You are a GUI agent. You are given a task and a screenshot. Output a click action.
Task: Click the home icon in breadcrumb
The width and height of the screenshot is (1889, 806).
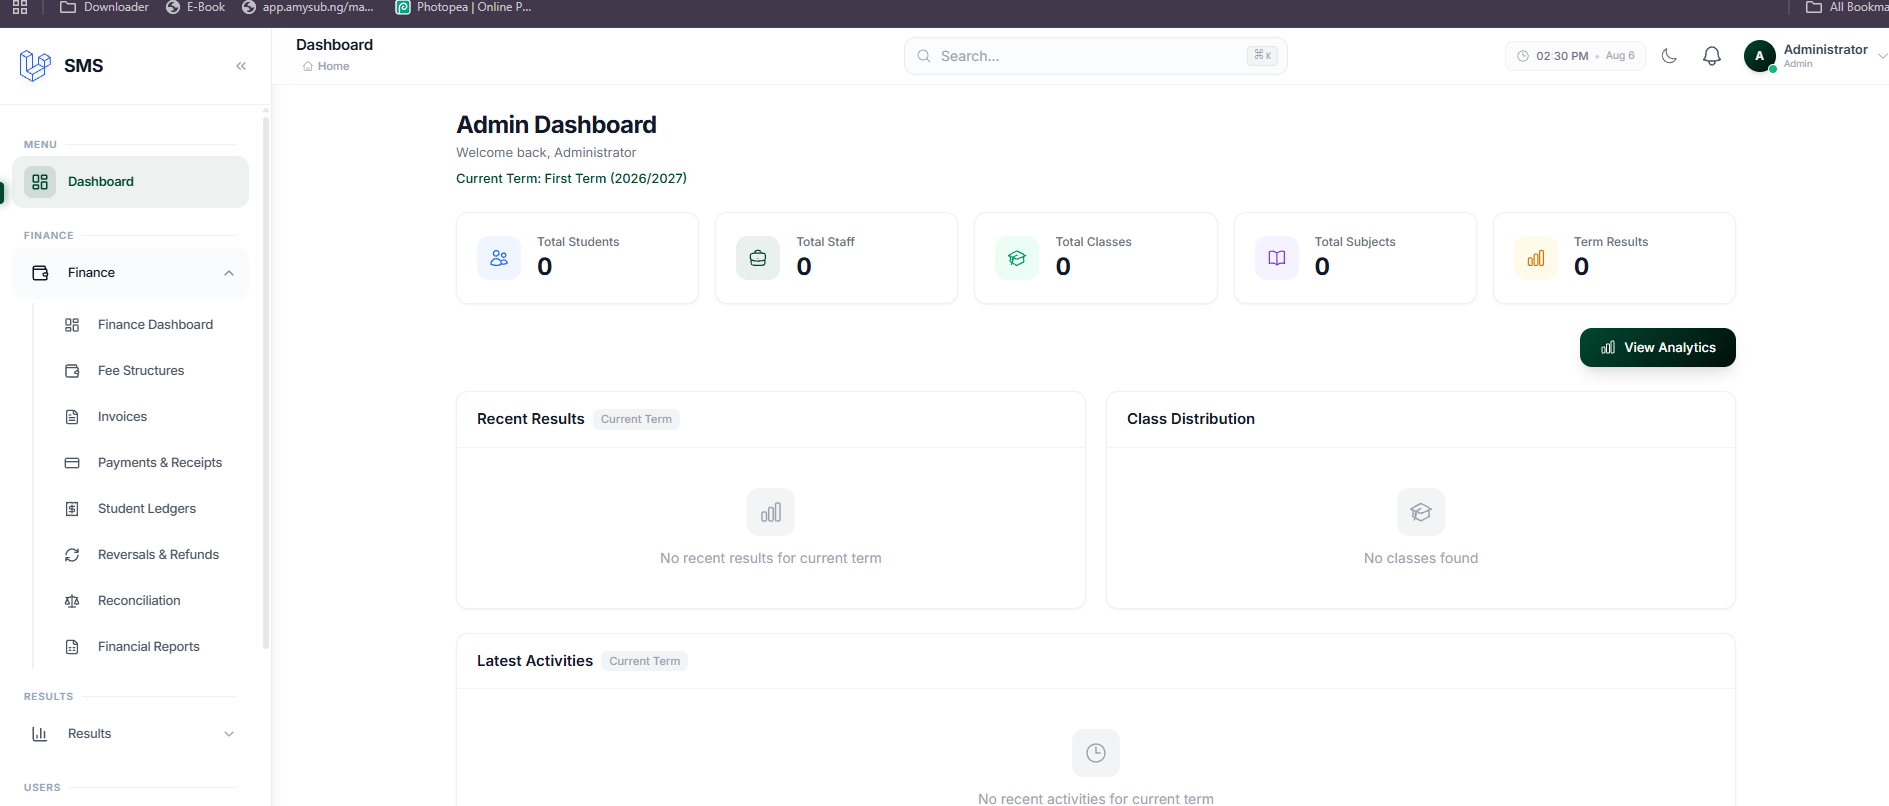[308, 67]
